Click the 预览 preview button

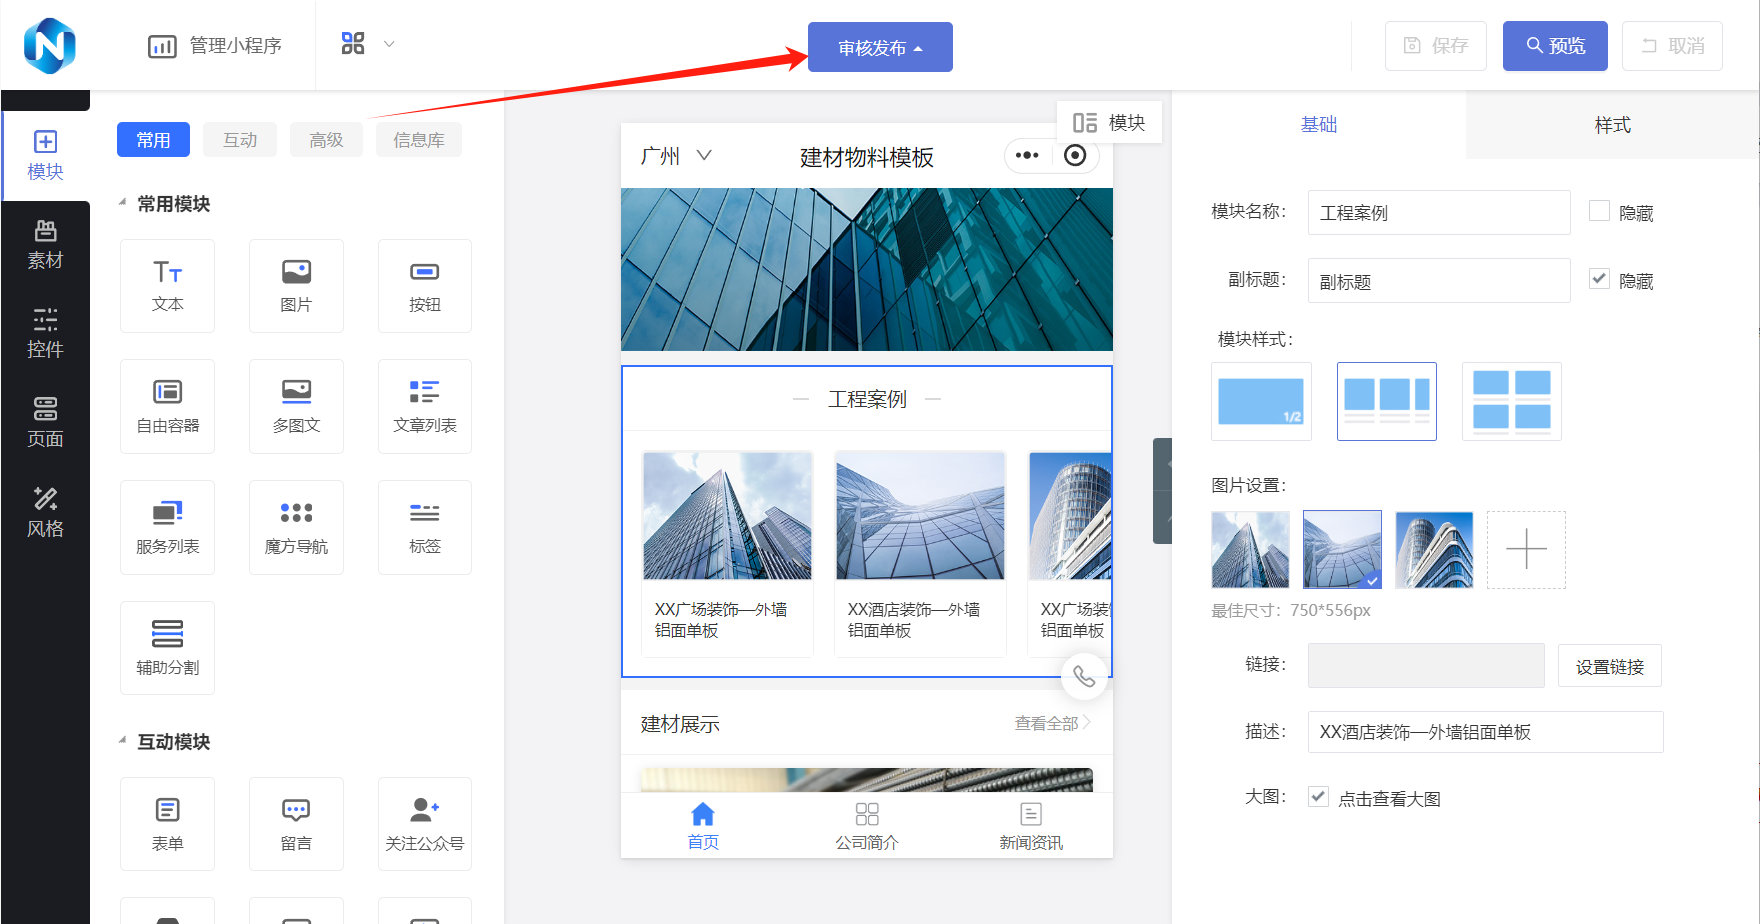(x=1555, y=46)
